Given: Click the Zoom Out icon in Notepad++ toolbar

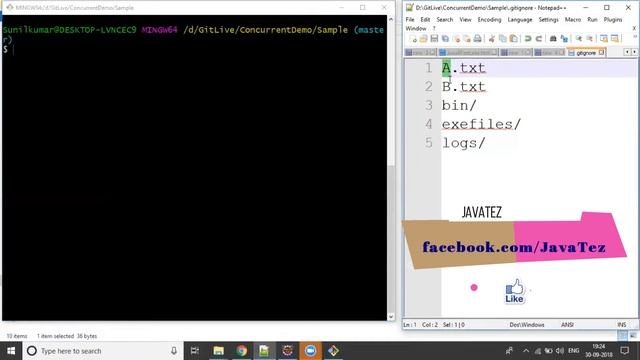Looking at the screenshot, I should coord(589,39).
